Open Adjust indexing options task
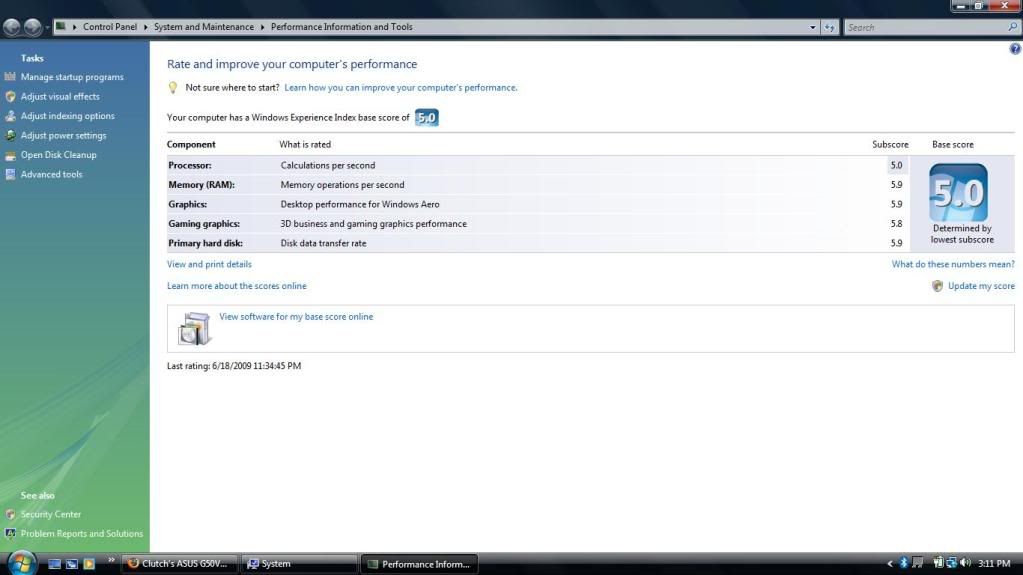Viewport: 1023px width, 575px height. coord(67,116)
